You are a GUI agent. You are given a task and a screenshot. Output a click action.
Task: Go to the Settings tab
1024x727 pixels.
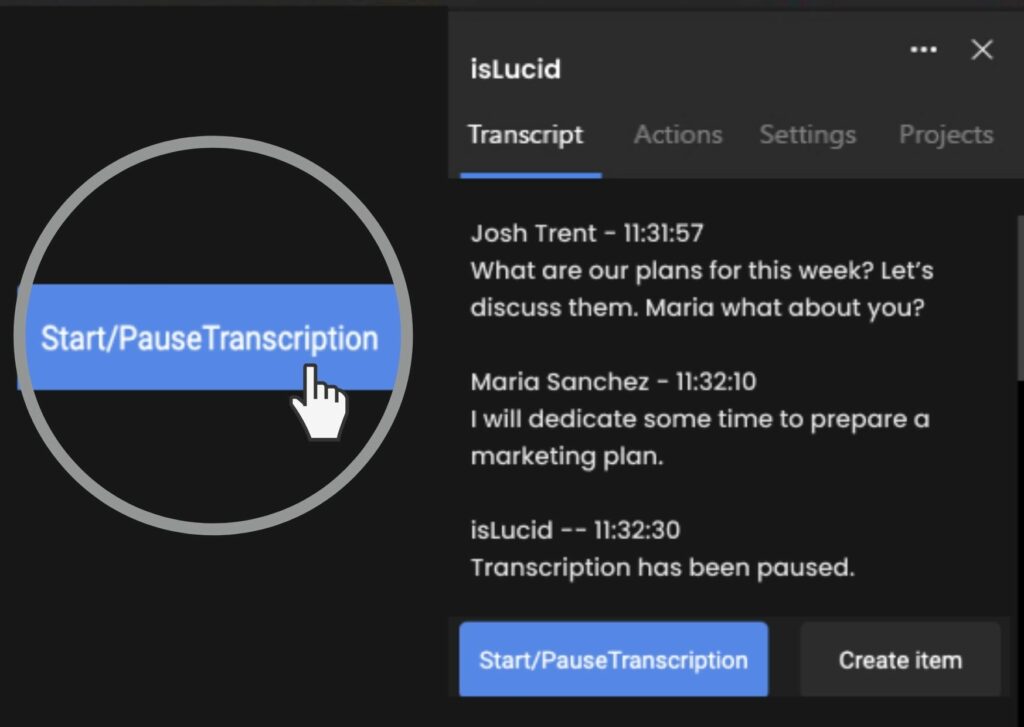[x=807, y=135]
